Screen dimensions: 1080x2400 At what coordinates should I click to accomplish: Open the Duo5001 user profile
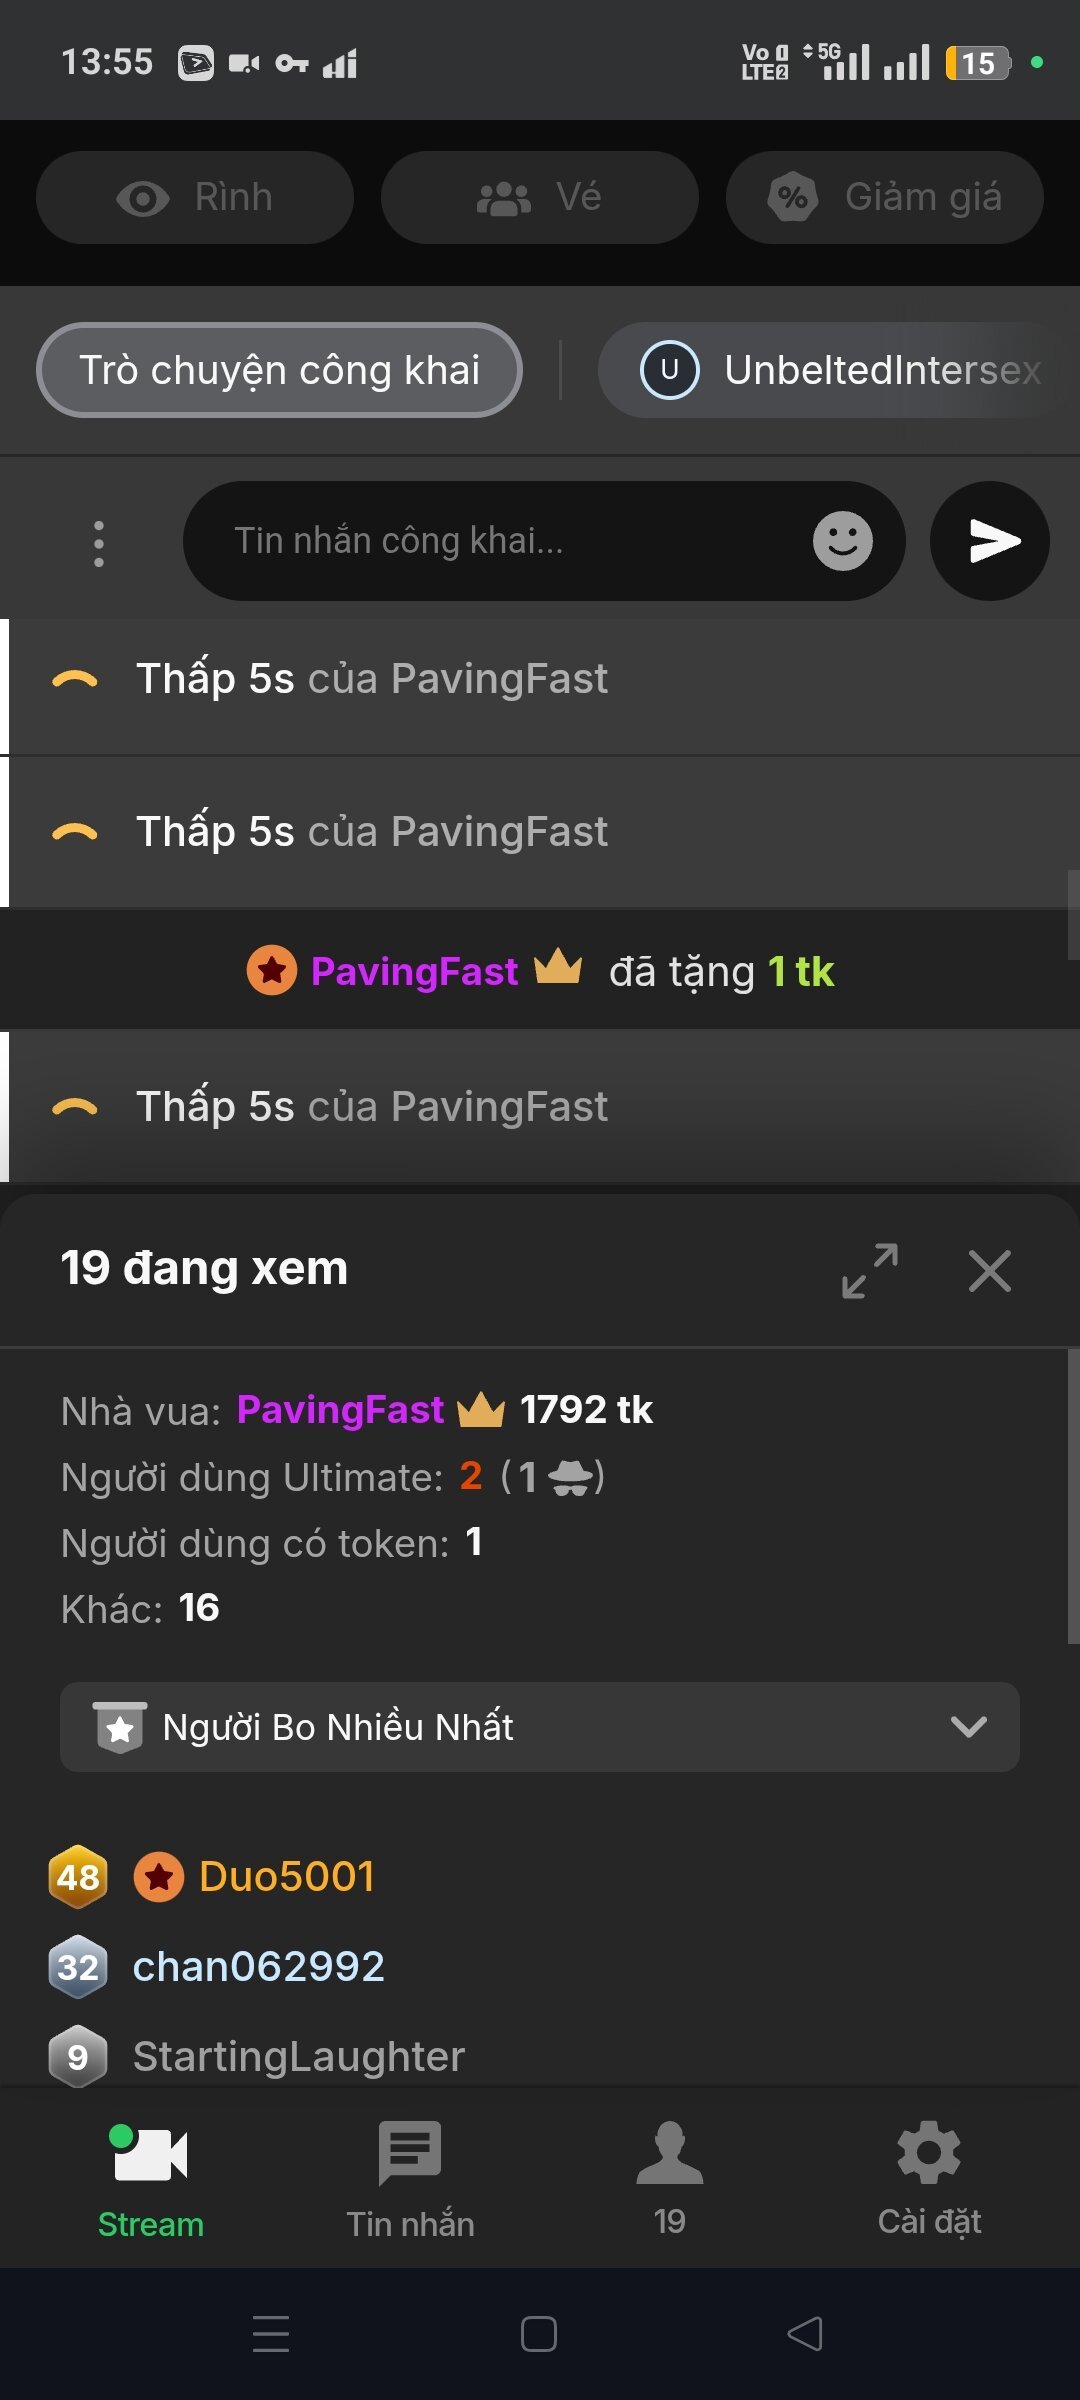[x=286, y=1876]
